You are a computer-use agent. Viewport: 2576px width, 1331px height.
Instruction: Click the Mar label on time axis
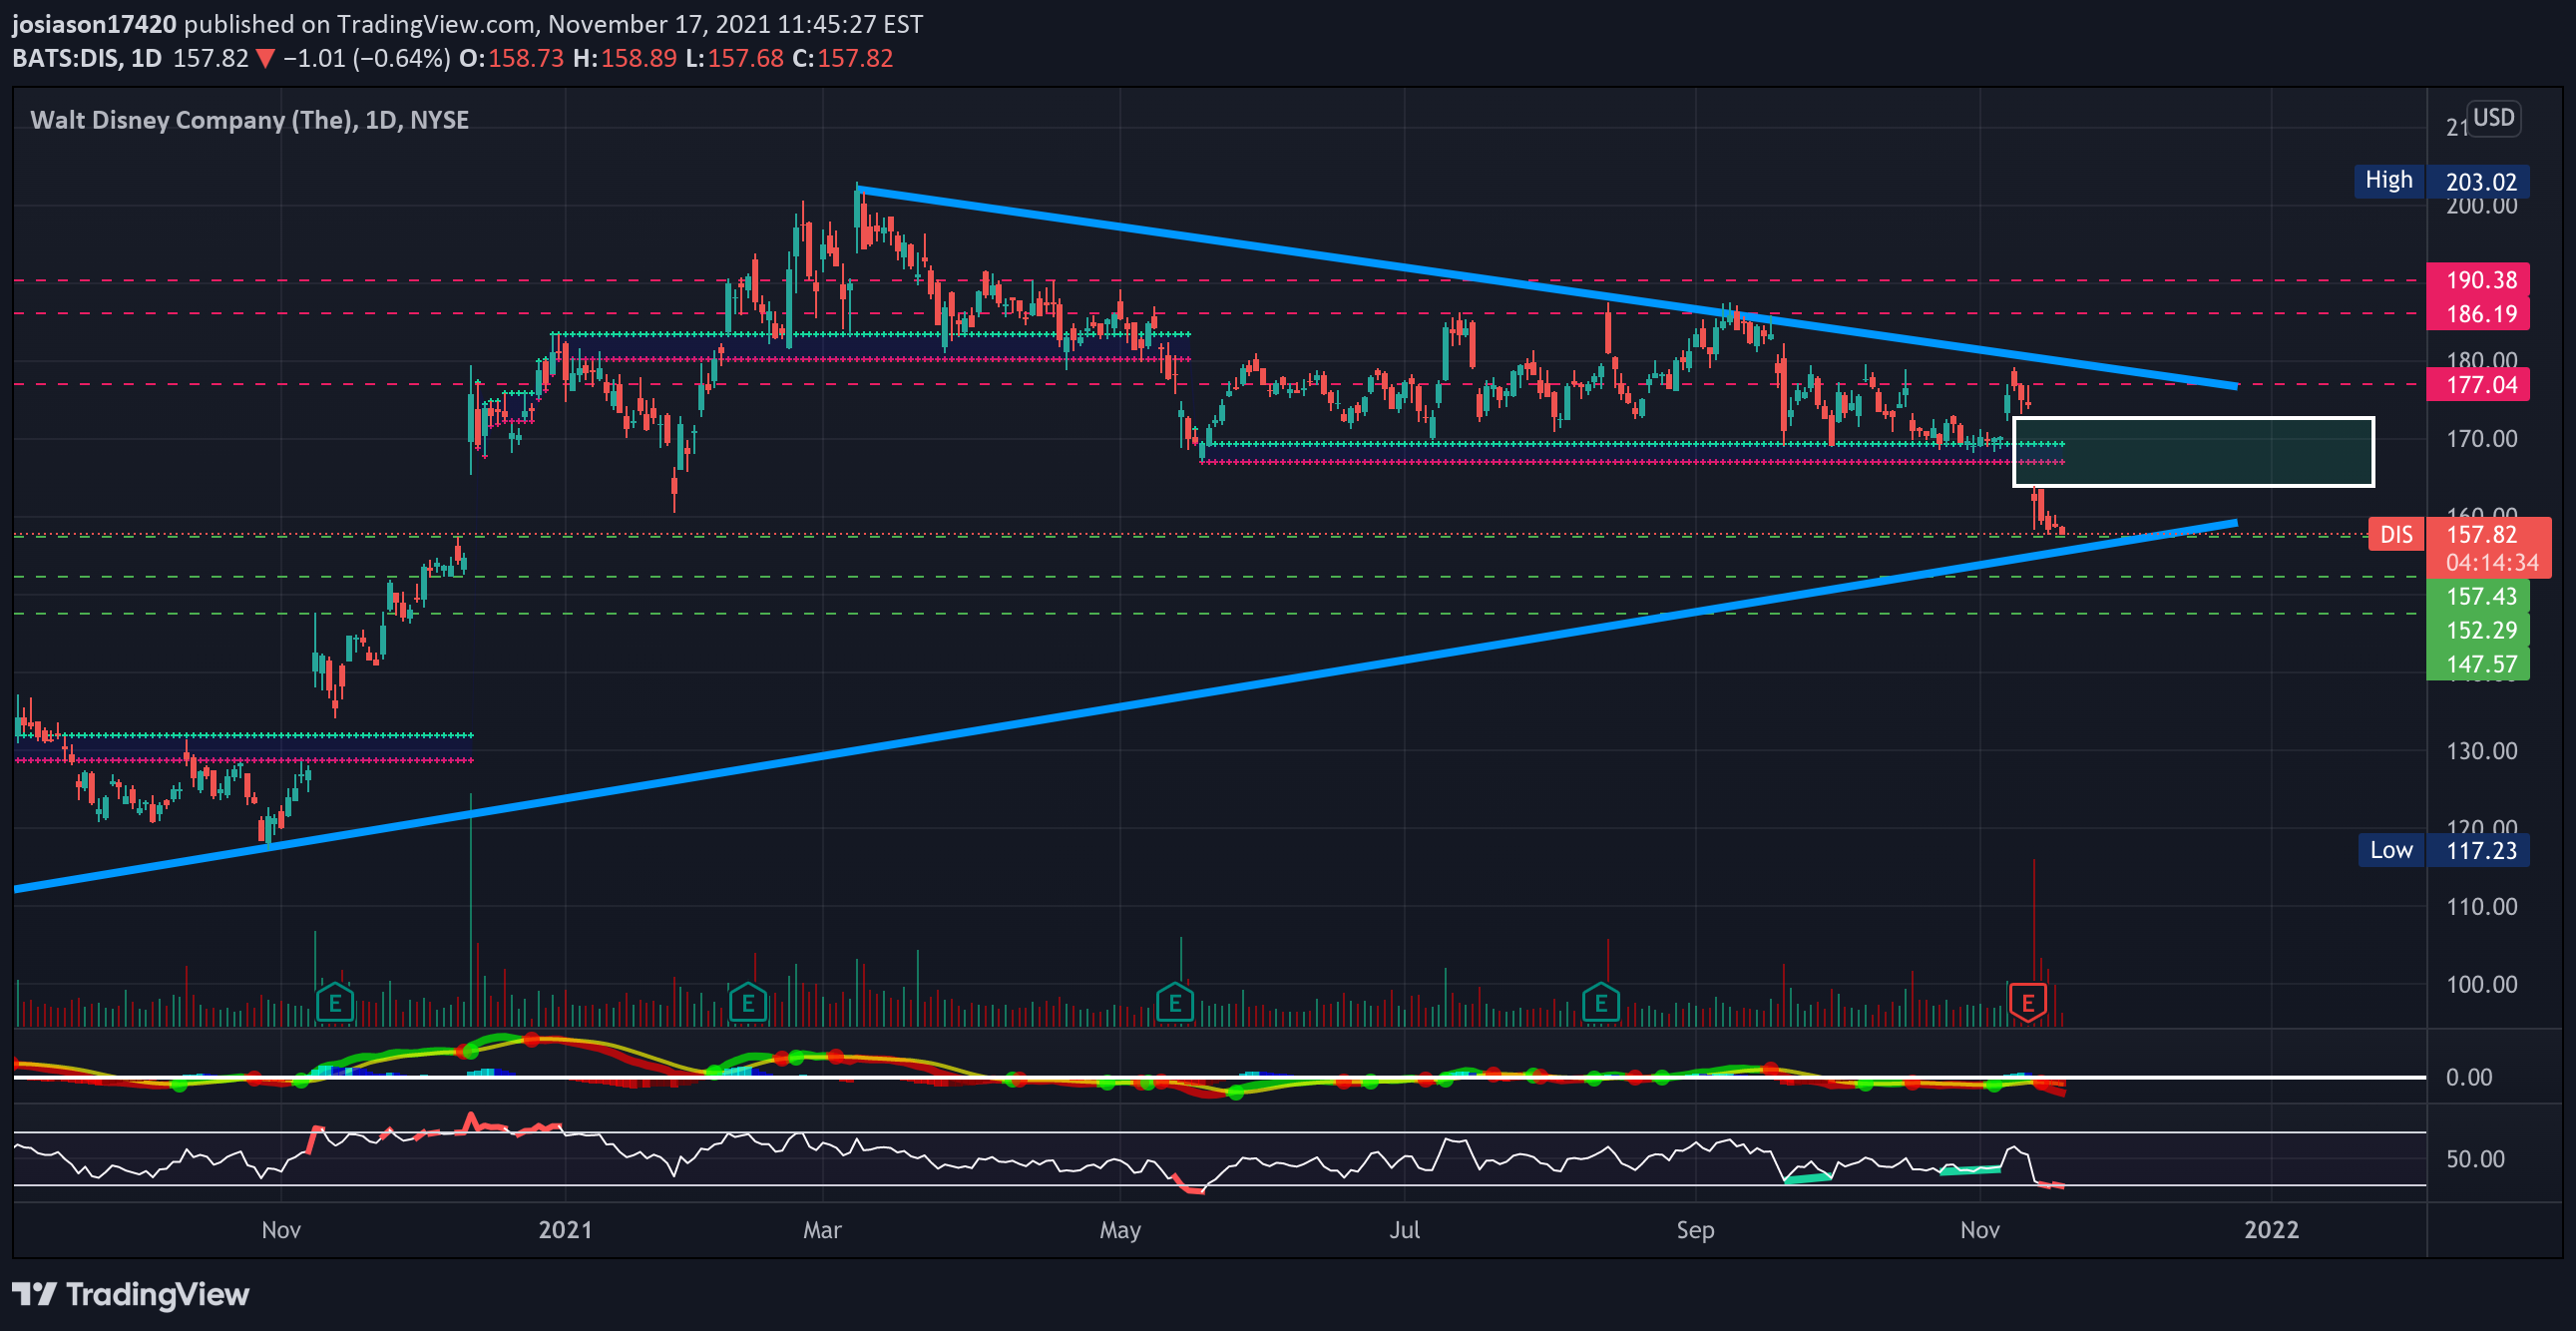coord(822,1230)
